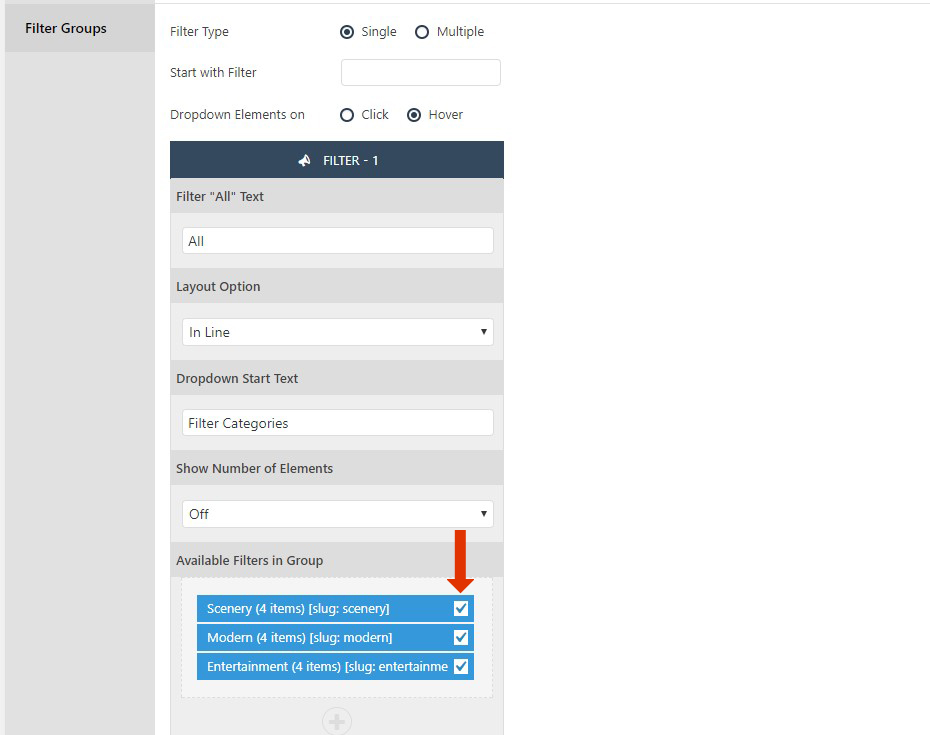Click the Available Filters in Group heading
This screenshot has height=735, width=930.
click(x=250, y=561)
